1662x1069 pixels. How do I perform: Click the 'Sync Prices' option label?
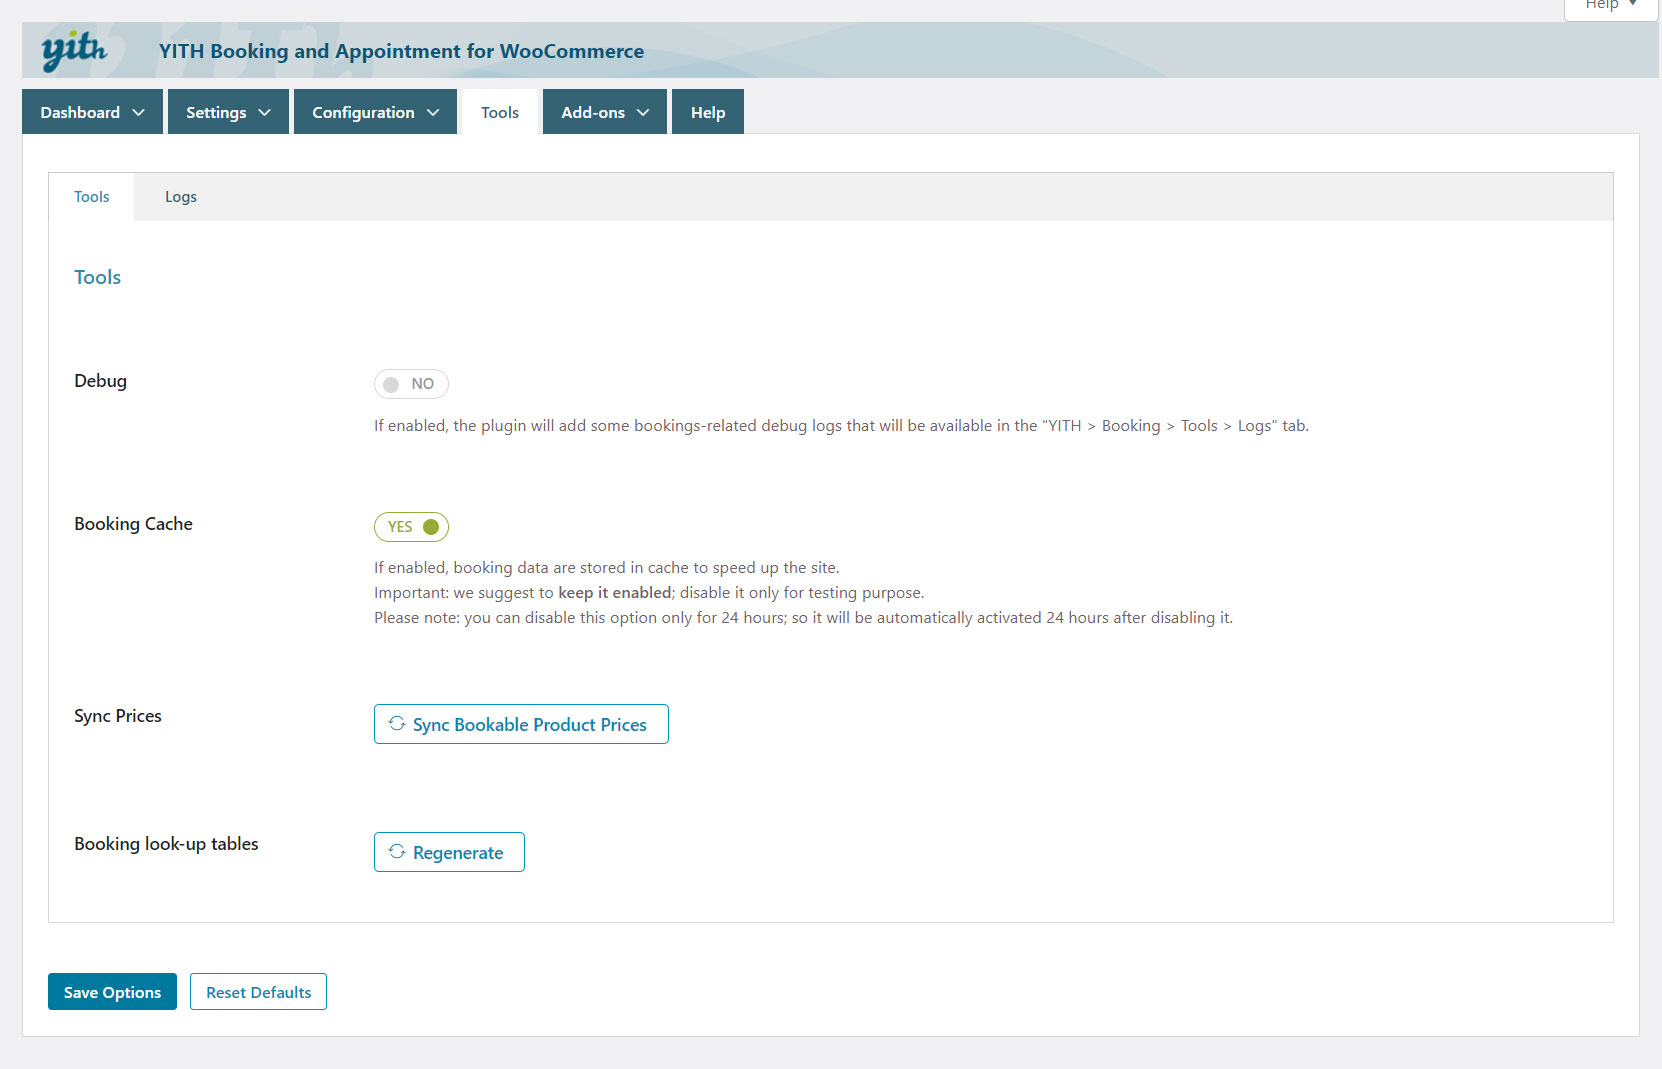click(118, 716)
